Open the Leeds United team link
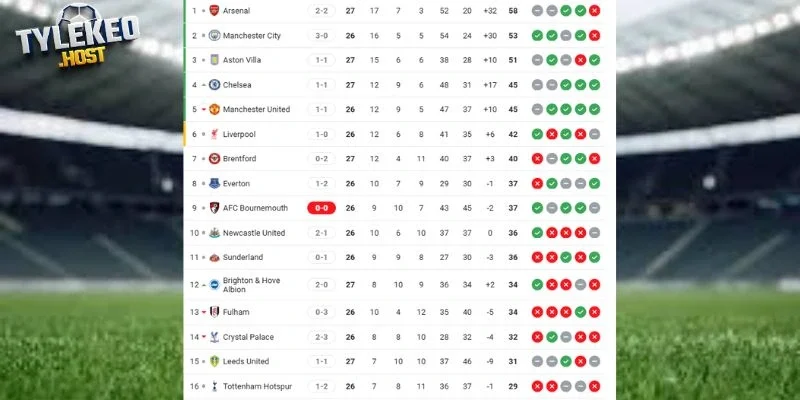 (245, 361)
